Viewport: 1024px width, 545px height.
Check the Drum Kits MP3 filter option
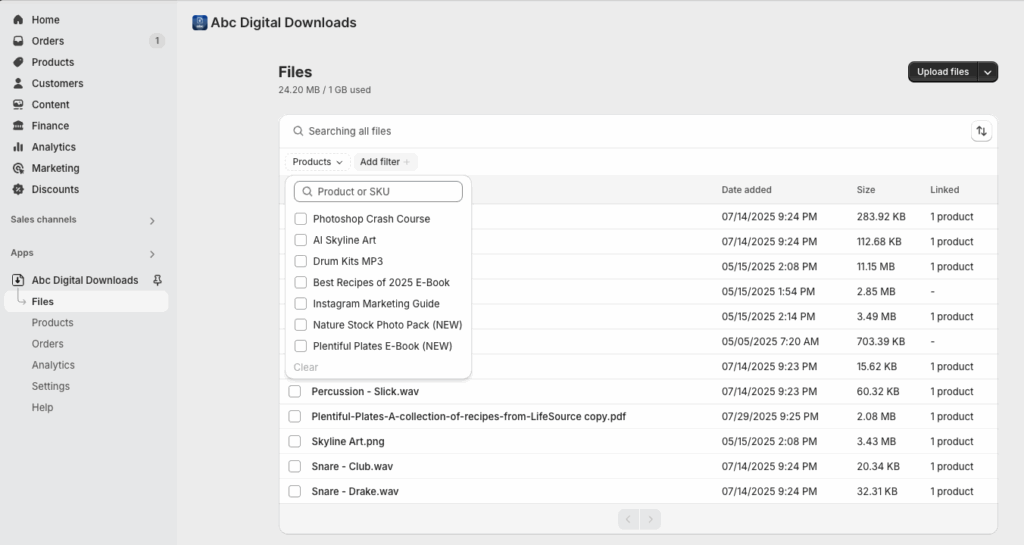pos(300,261)
